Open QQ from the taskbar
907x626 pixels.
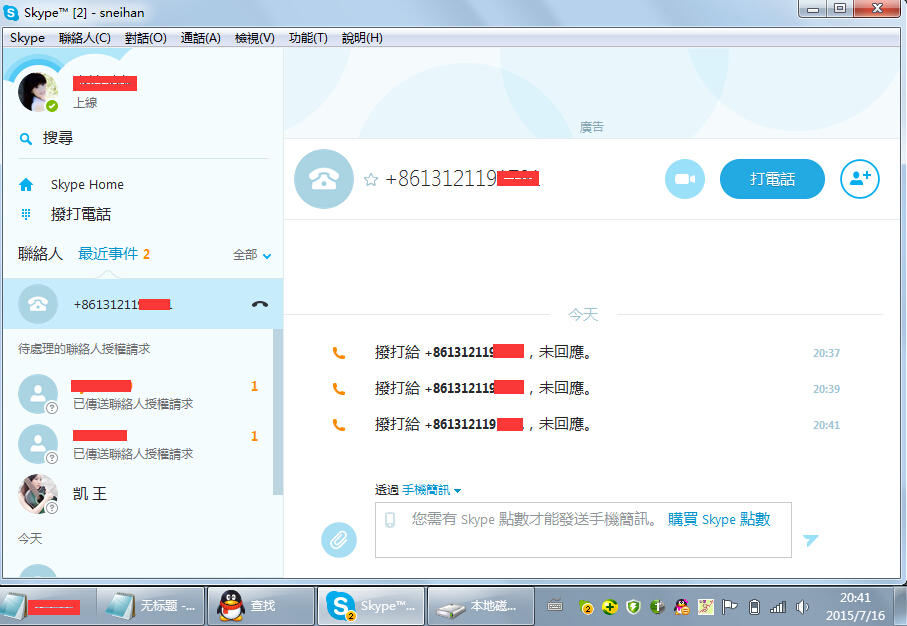point(260,605)
